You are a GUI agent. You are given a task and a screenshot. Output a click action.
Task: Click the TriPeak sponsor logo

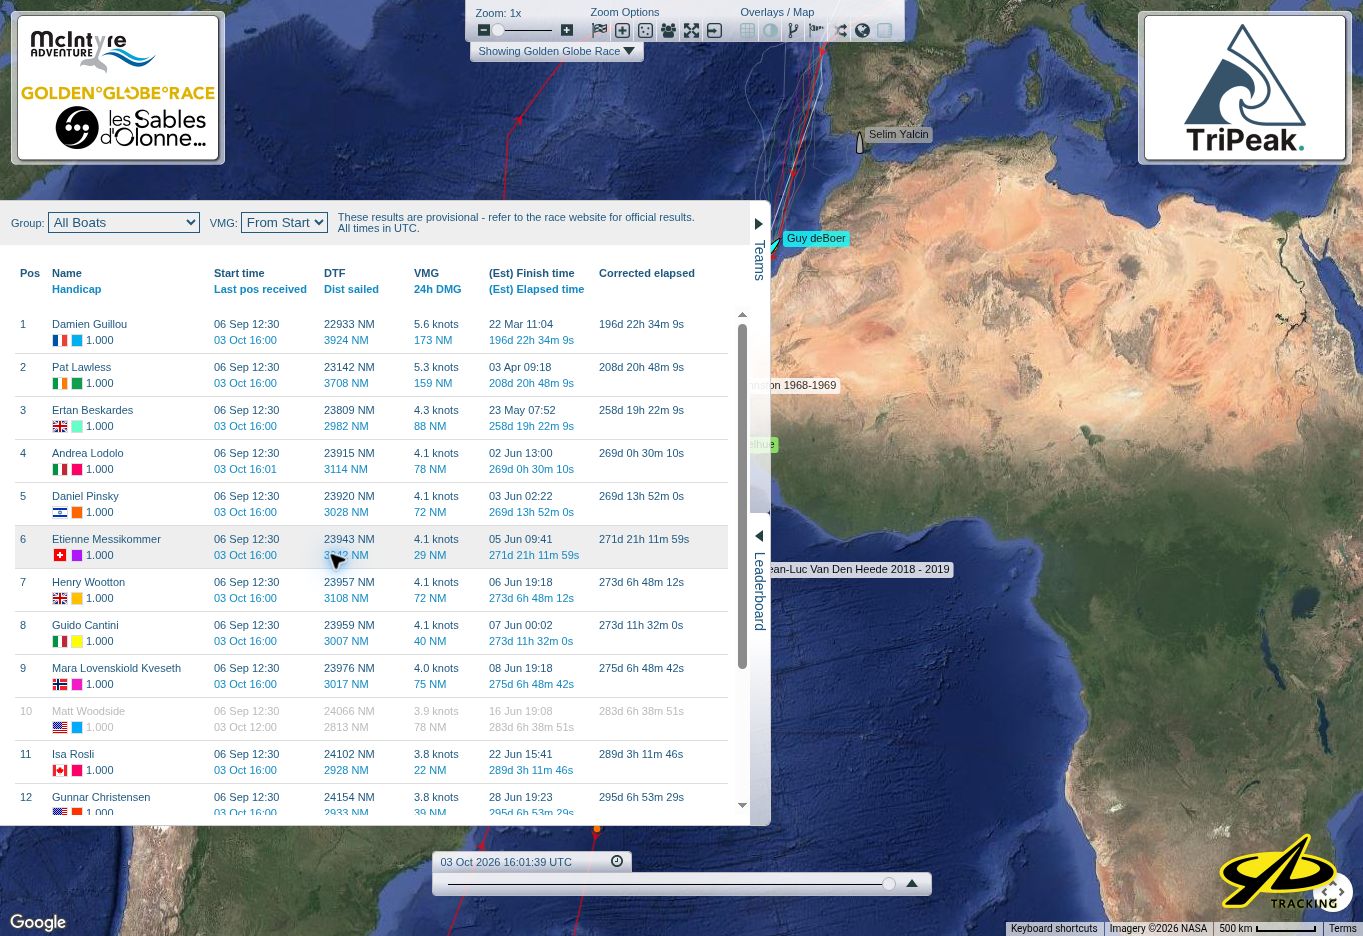1245,88
